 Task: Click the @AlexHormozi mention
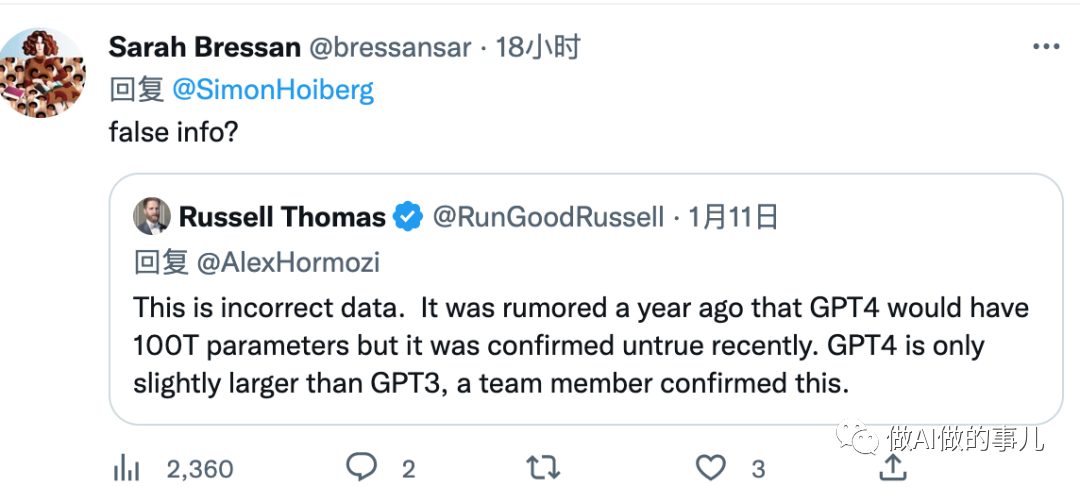[x=288, y=262]
